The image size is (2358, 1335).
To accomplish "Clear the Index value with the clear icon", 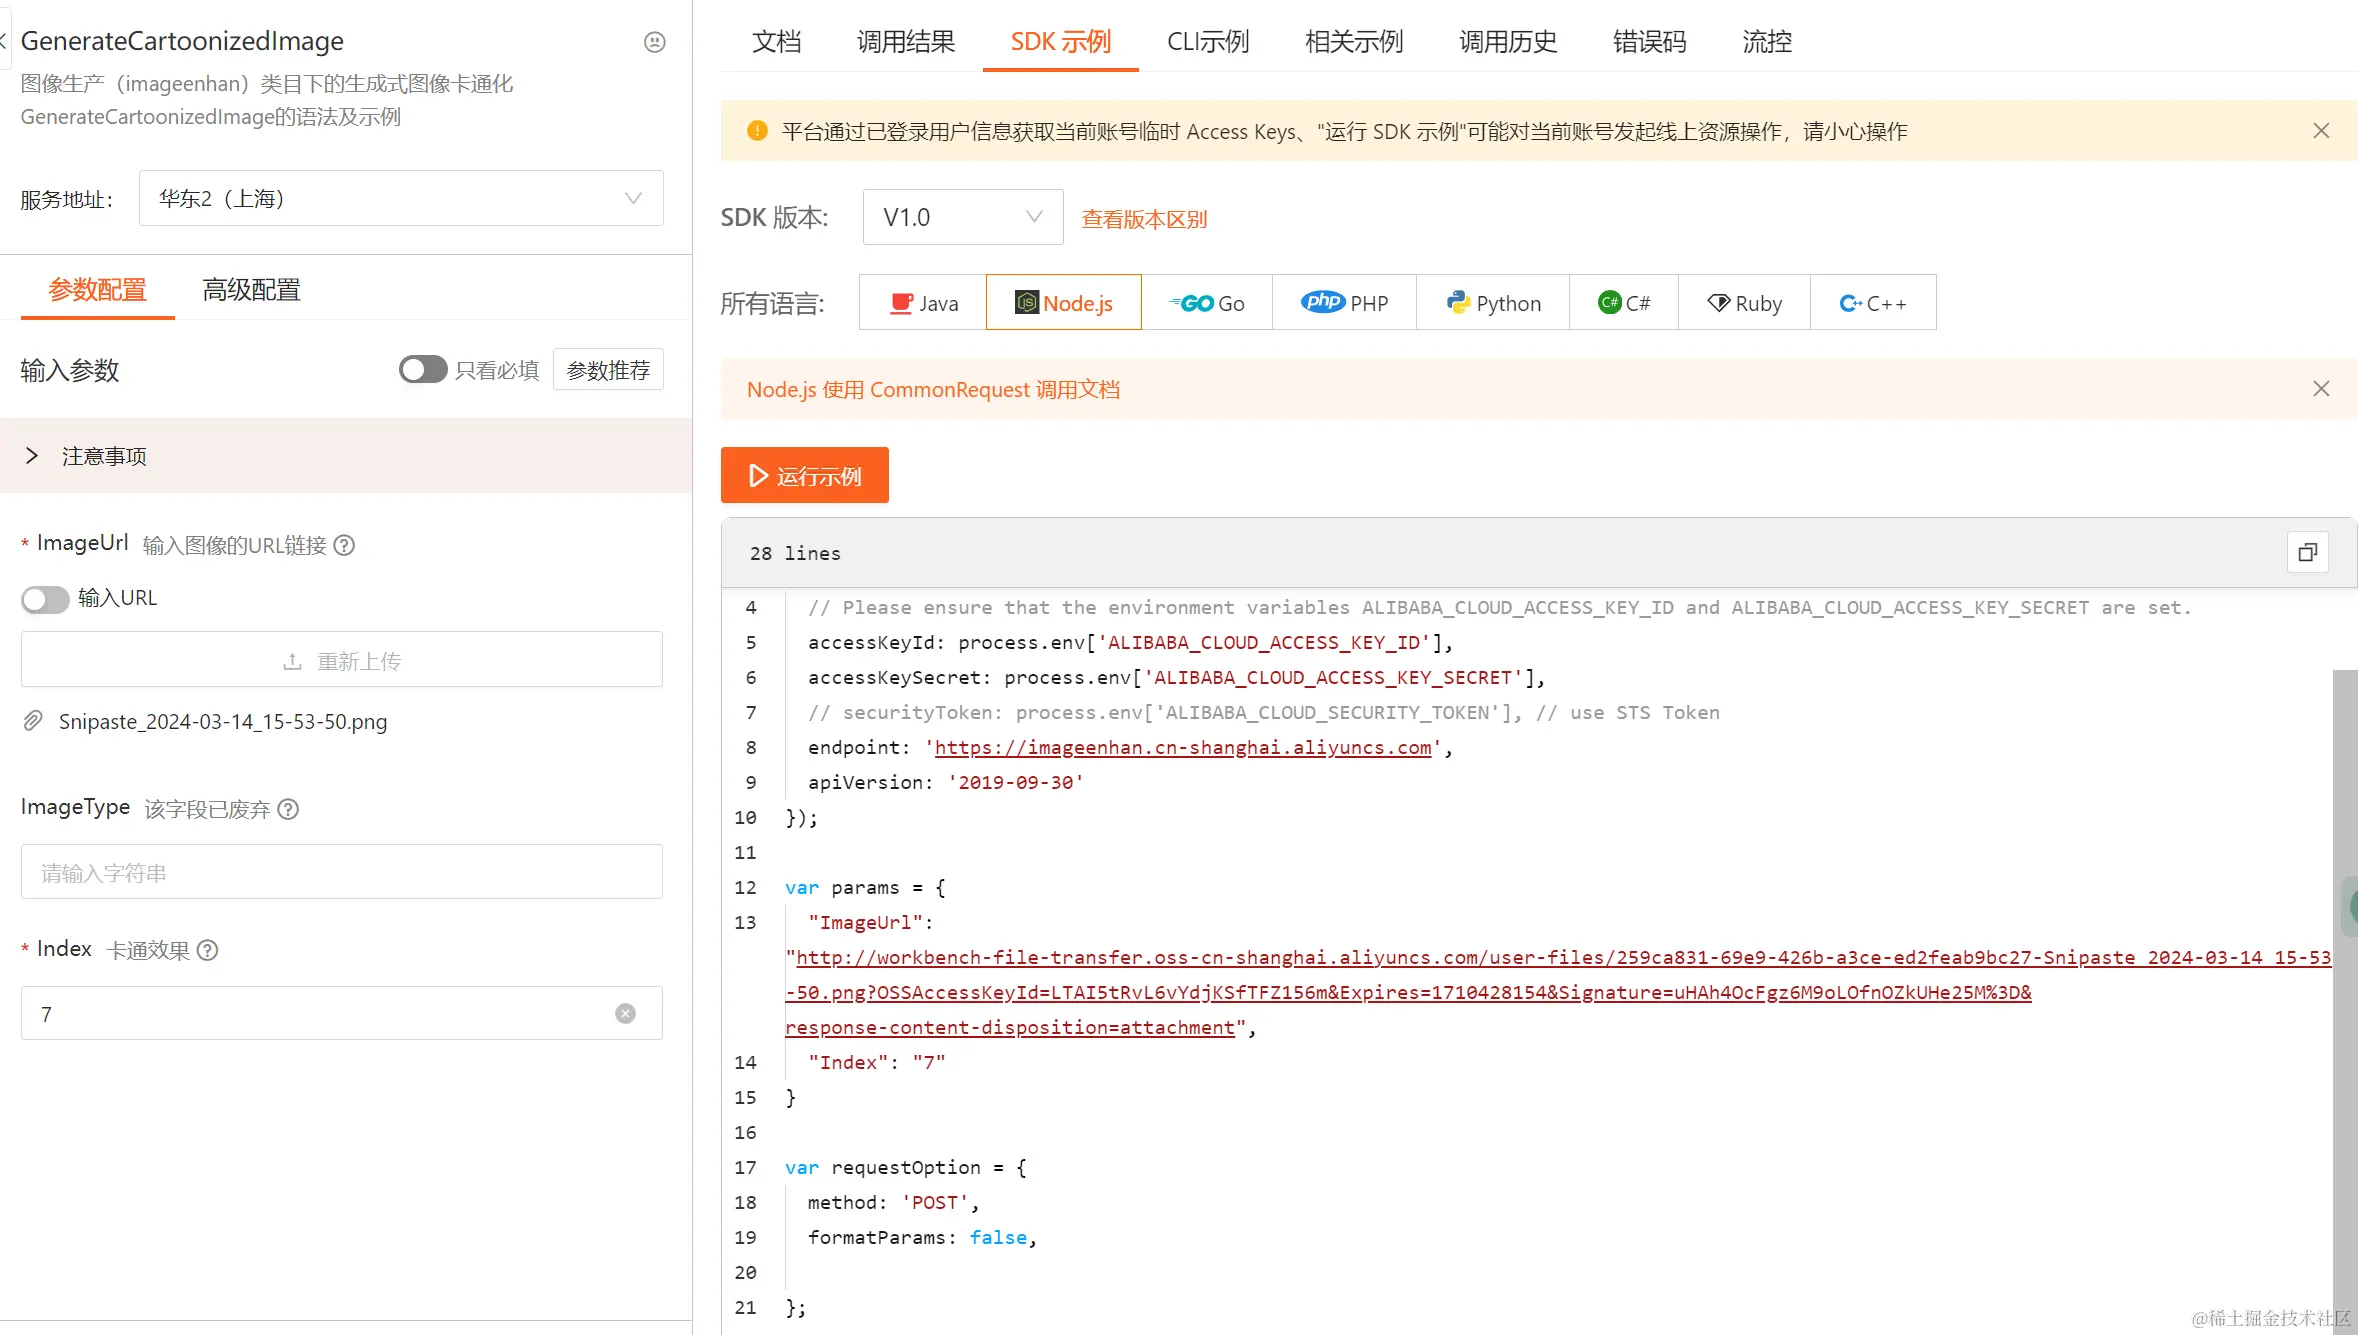I will [x=625, y=1013].
